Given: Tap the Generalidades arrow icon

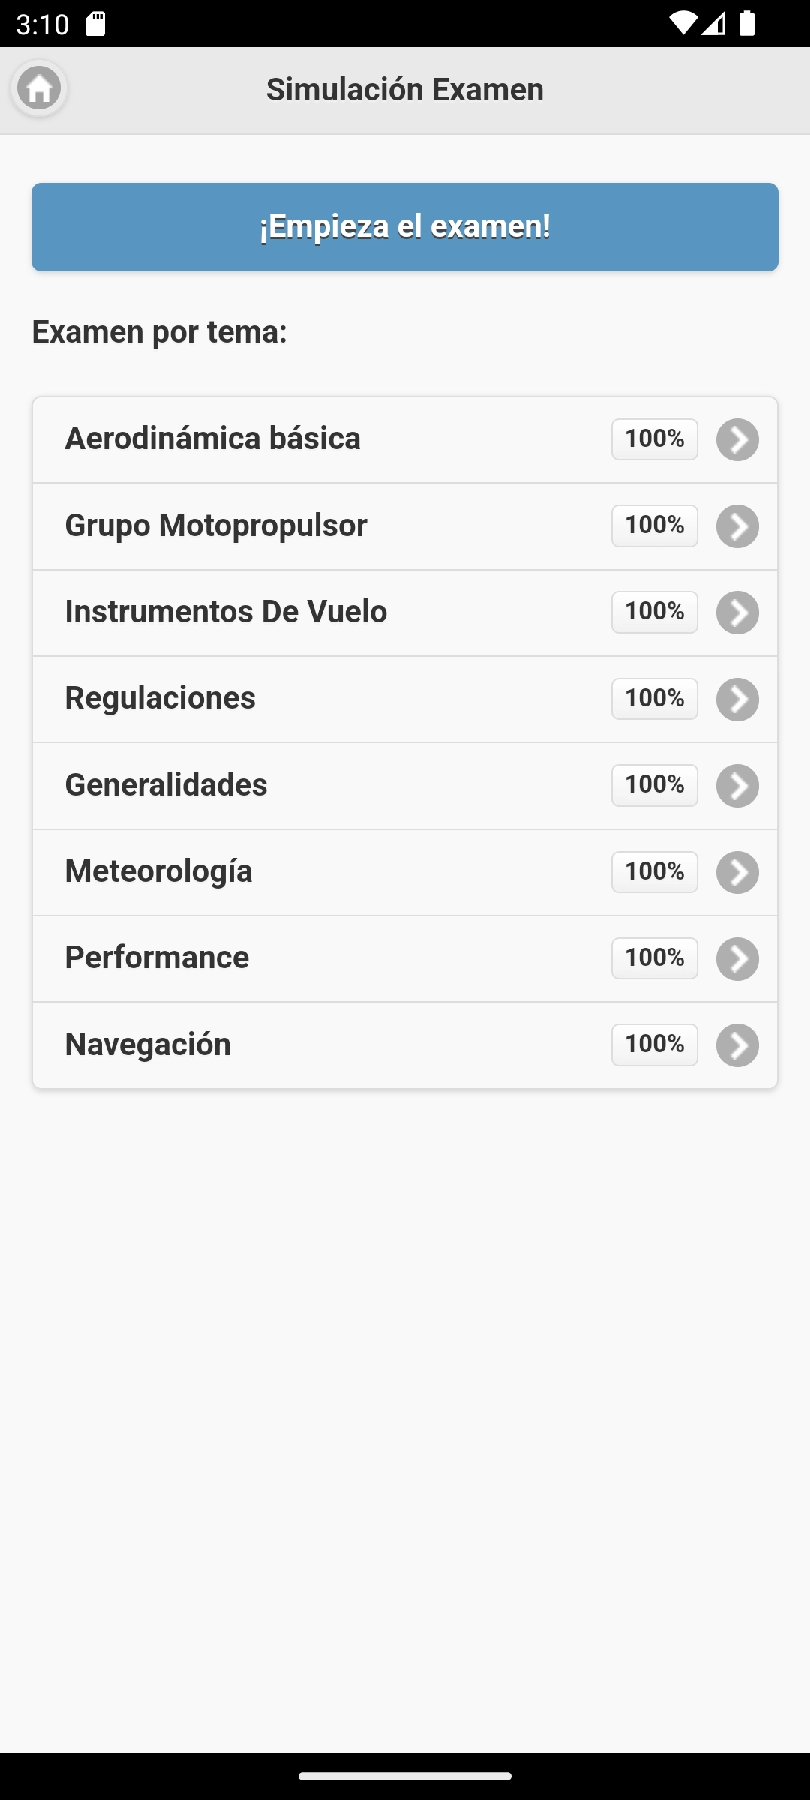Looking at the screenshot, I should pos(737,786).
